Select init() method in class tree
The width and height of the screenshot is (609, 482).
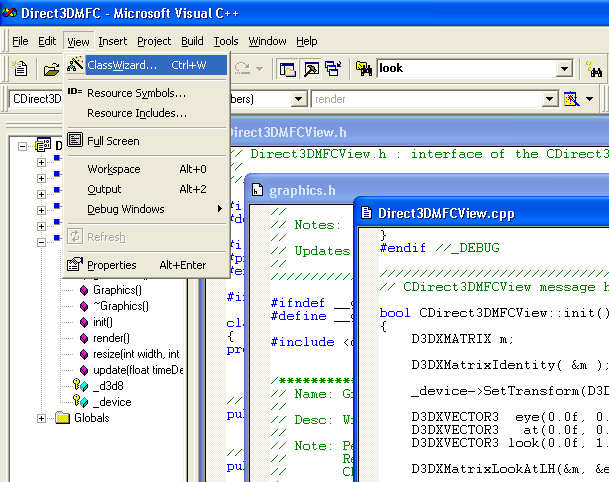click(103, 322)
